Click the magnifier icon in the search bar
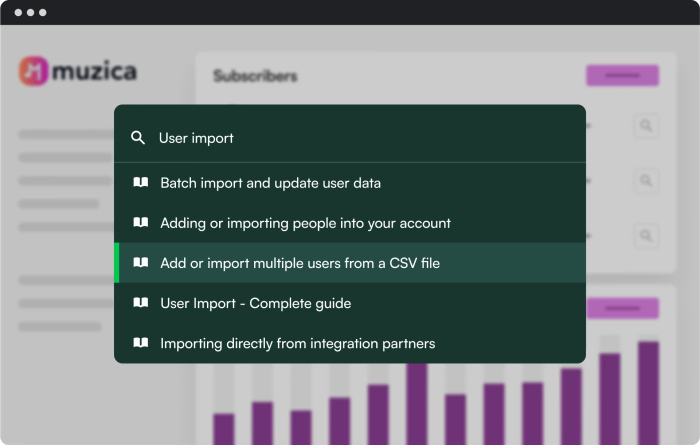The height and width of the screenshot is (445, 700). pyautogui.click(x=139, y=138)
